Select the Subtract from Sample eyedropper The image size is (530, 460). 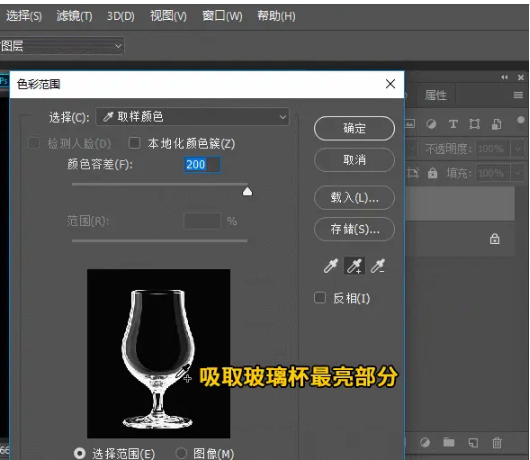tap(378, 266)
